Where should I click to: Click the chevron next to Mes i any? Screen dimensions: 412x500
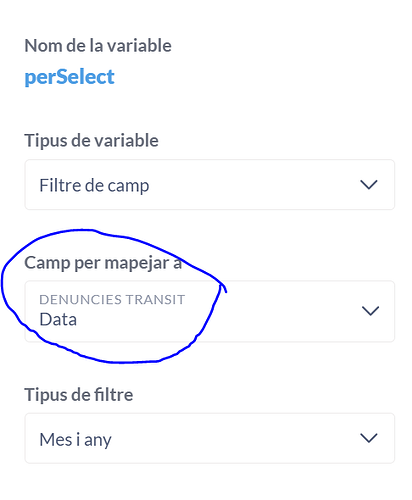point(369,438)
